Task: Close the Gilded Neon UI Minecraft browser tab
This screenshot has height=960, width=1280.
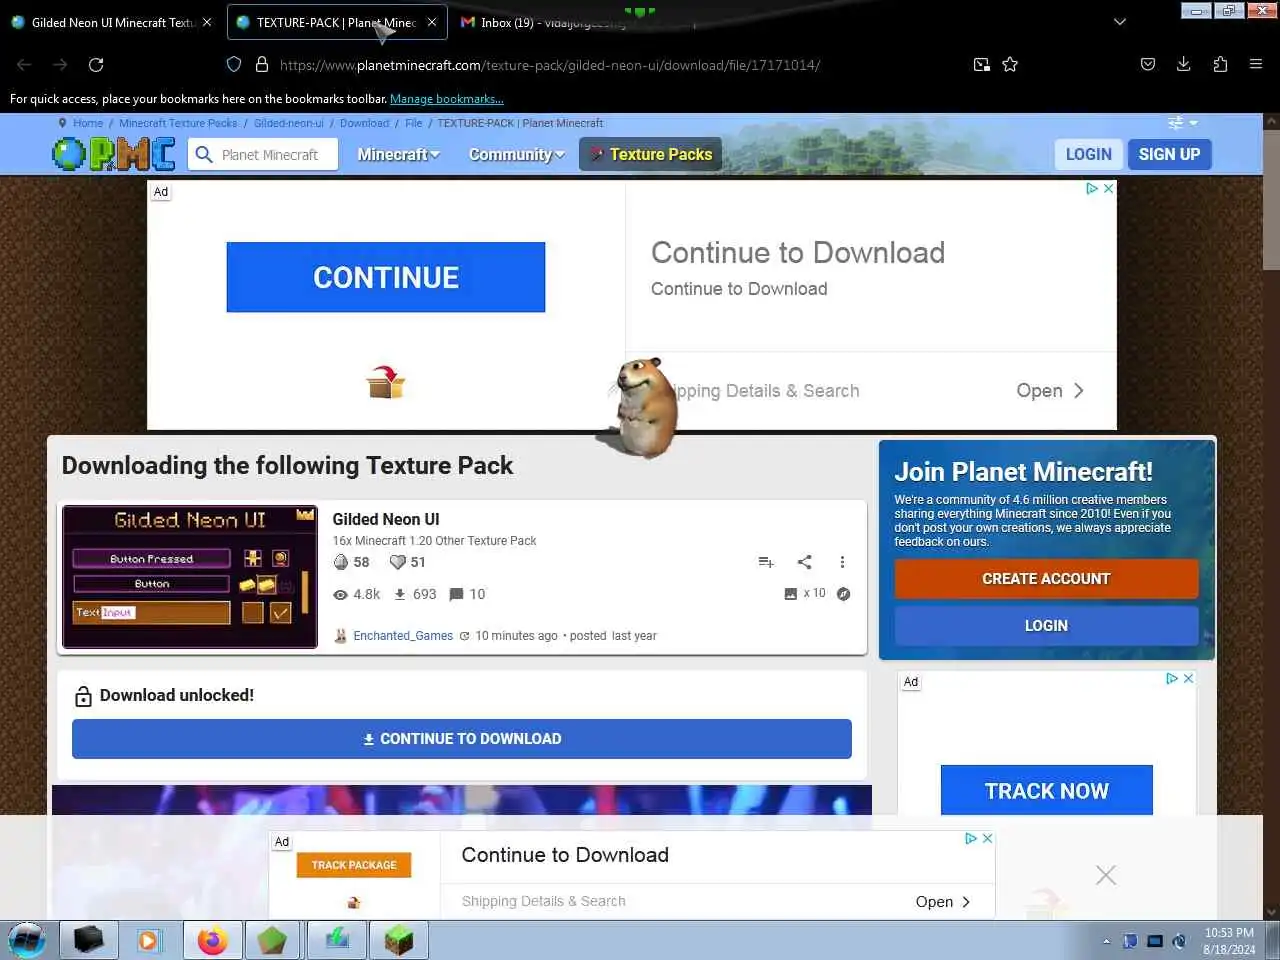Action: click(x=207, y=22)
